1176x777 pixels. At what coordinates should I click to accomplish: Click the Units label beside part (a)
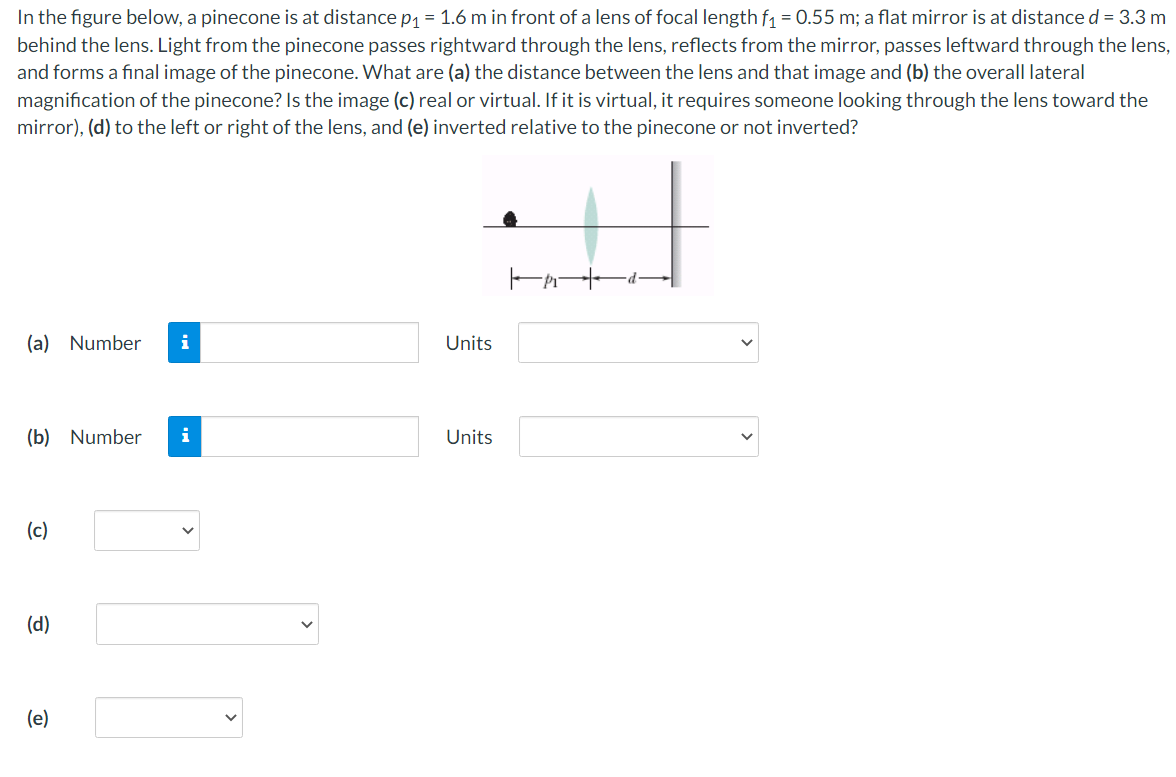click(x=468, y=342)
